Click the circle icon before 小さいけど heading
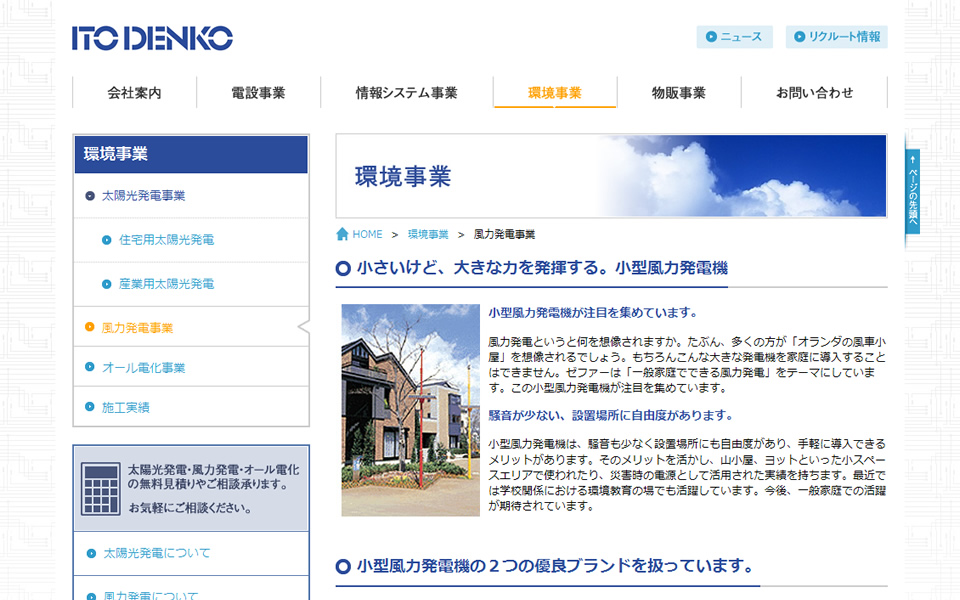Image resolution: width=960 pixels, height=600 pixels. pos(343,268)
